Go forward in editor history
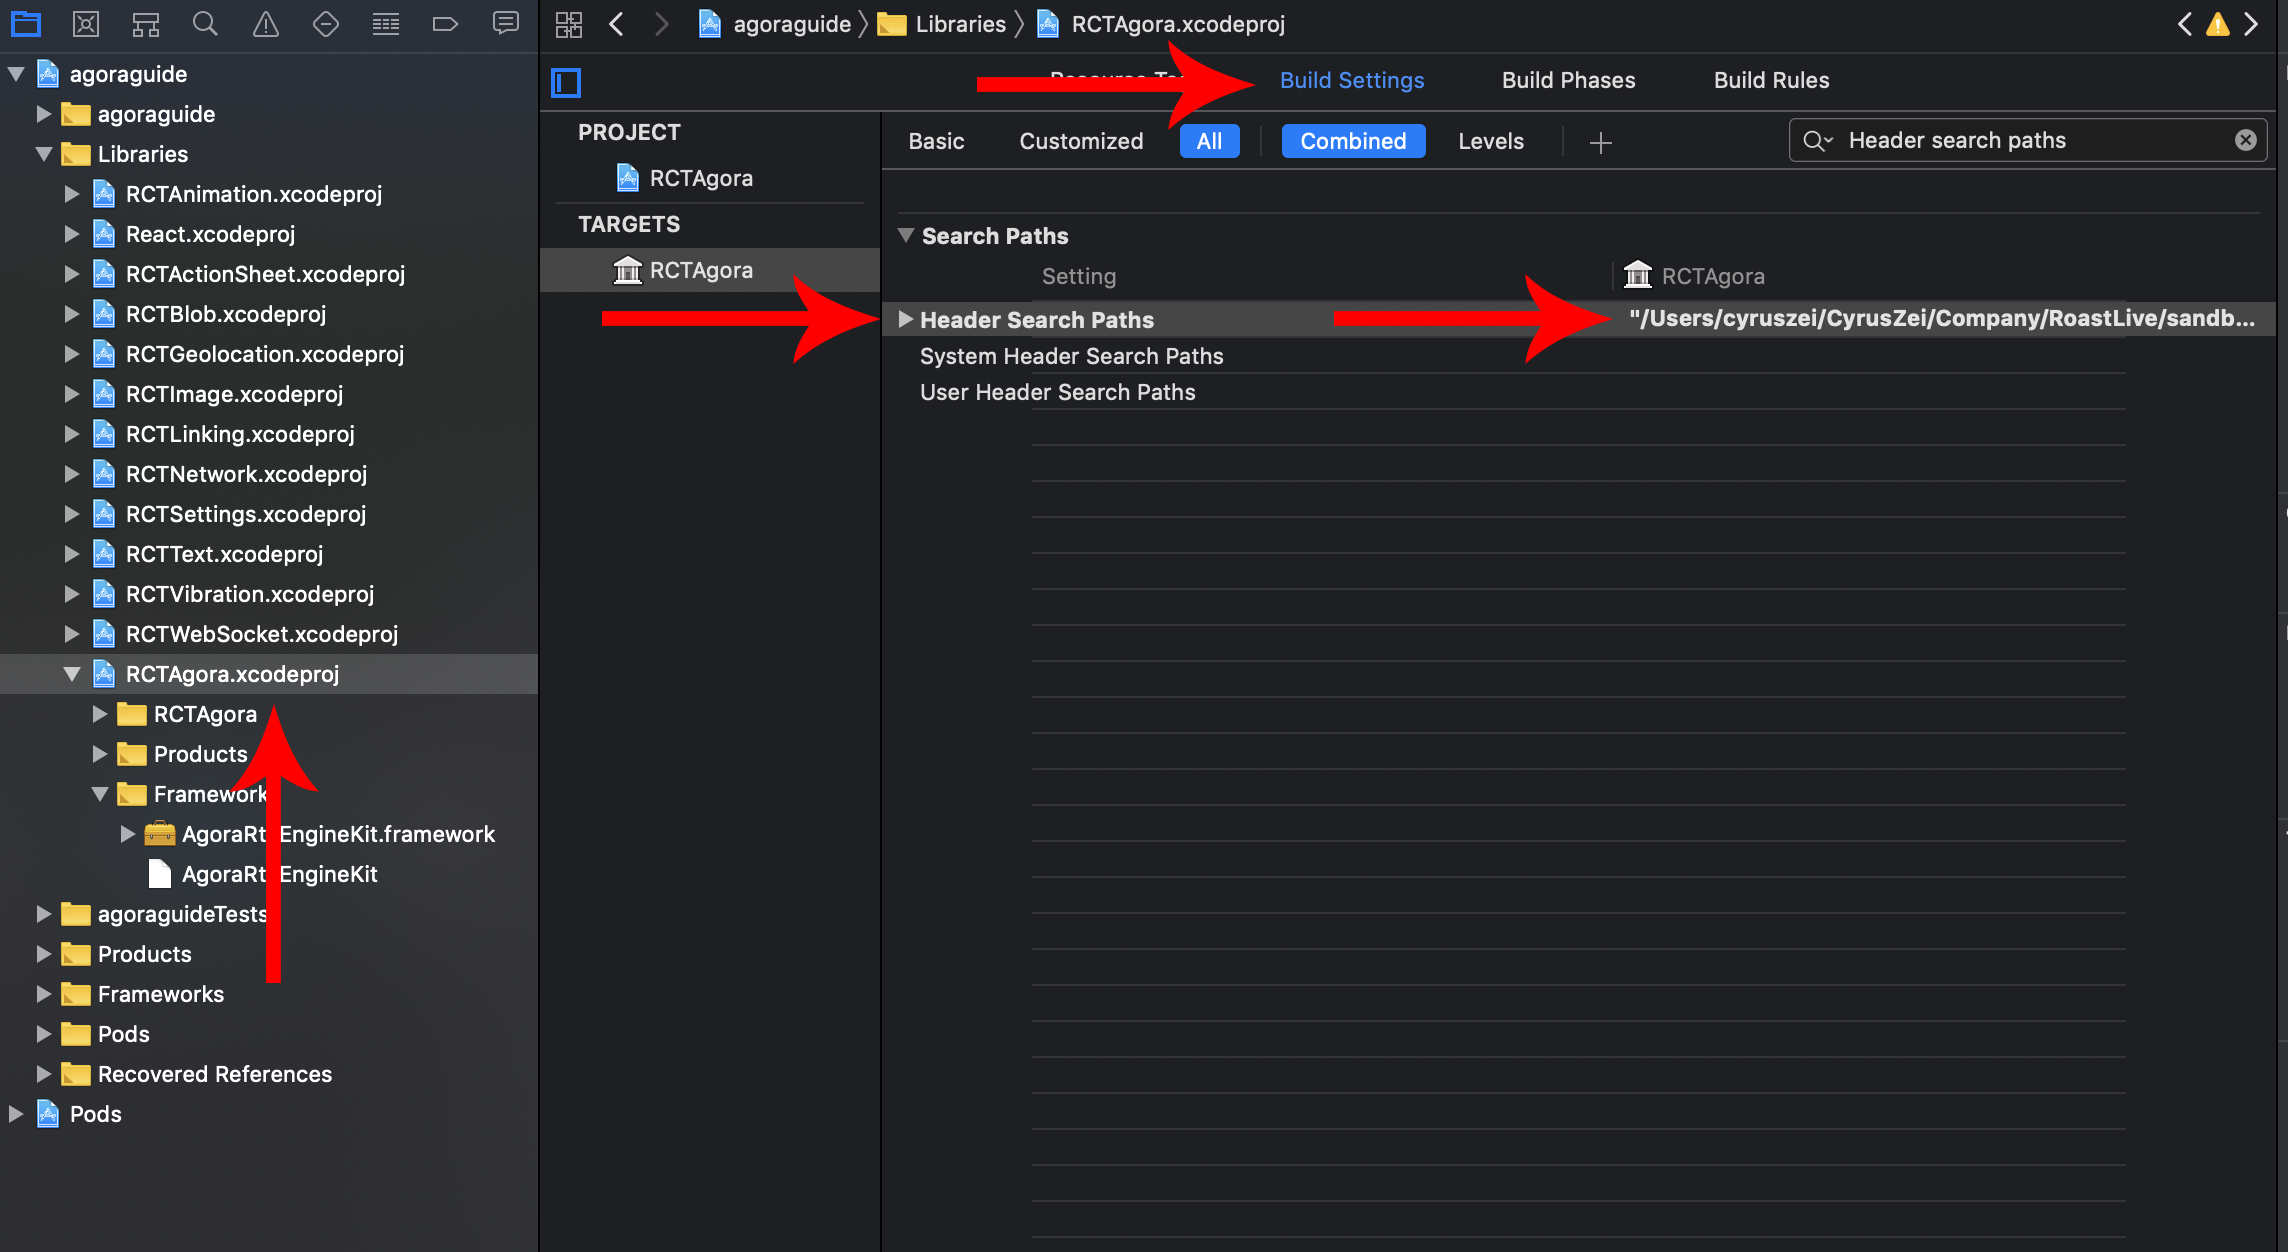This screenshot has width=2288, height=1252. pyautogui.click(x=661, y=24)
